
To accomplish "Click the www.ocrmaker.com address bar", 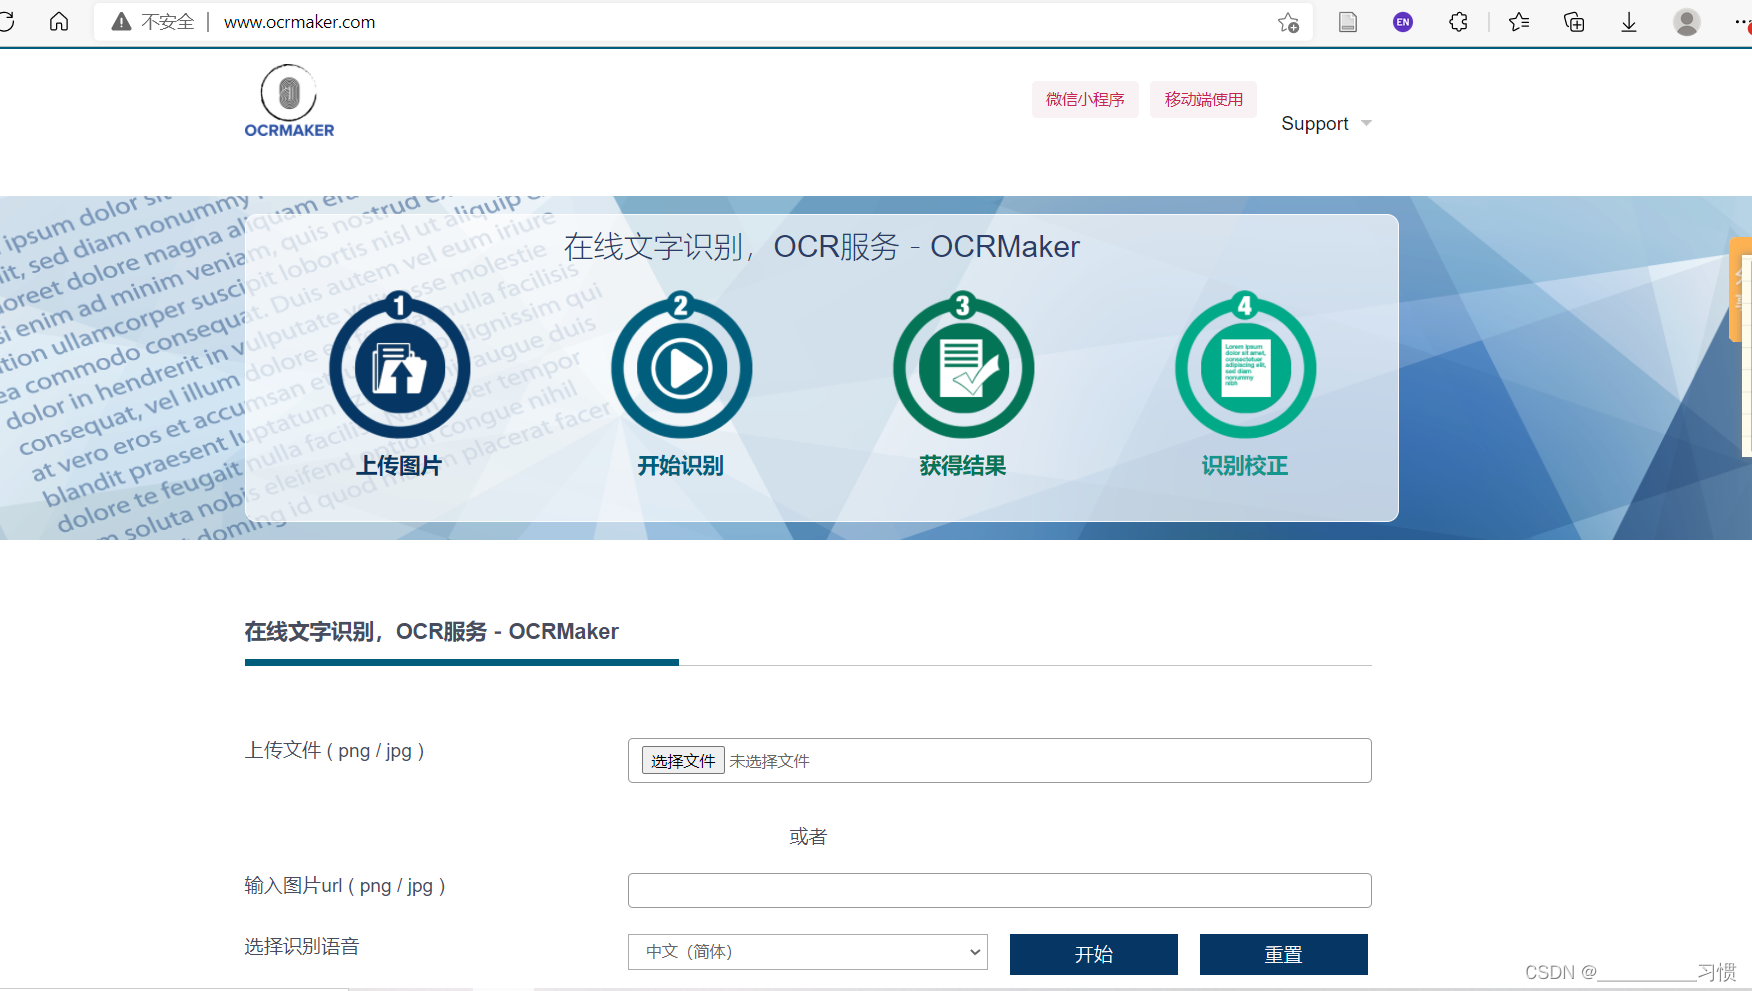I will 299,22.
